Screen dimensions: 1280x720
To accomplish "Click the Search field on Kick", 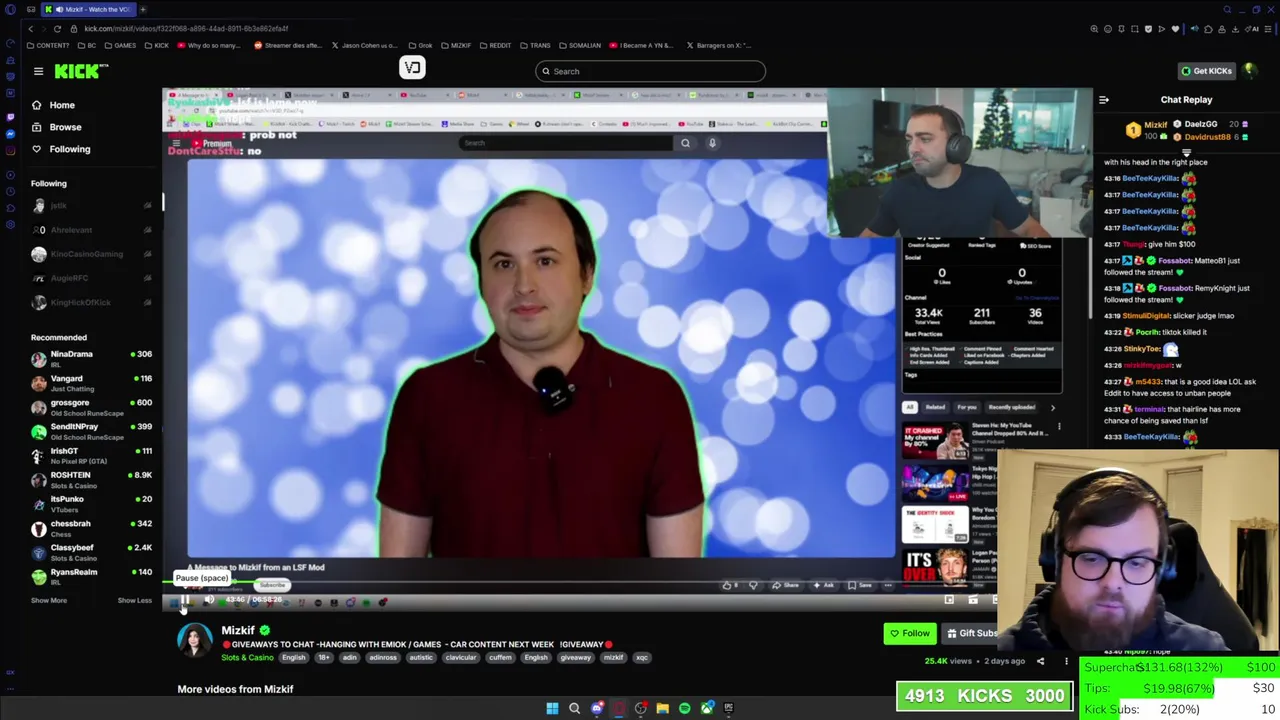I will point(650,71).
